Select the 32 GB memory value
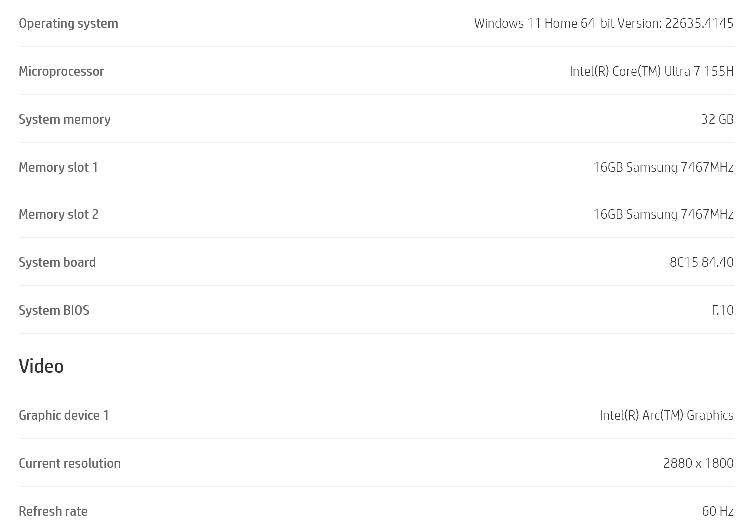746x531 pixels. [717, 120]
